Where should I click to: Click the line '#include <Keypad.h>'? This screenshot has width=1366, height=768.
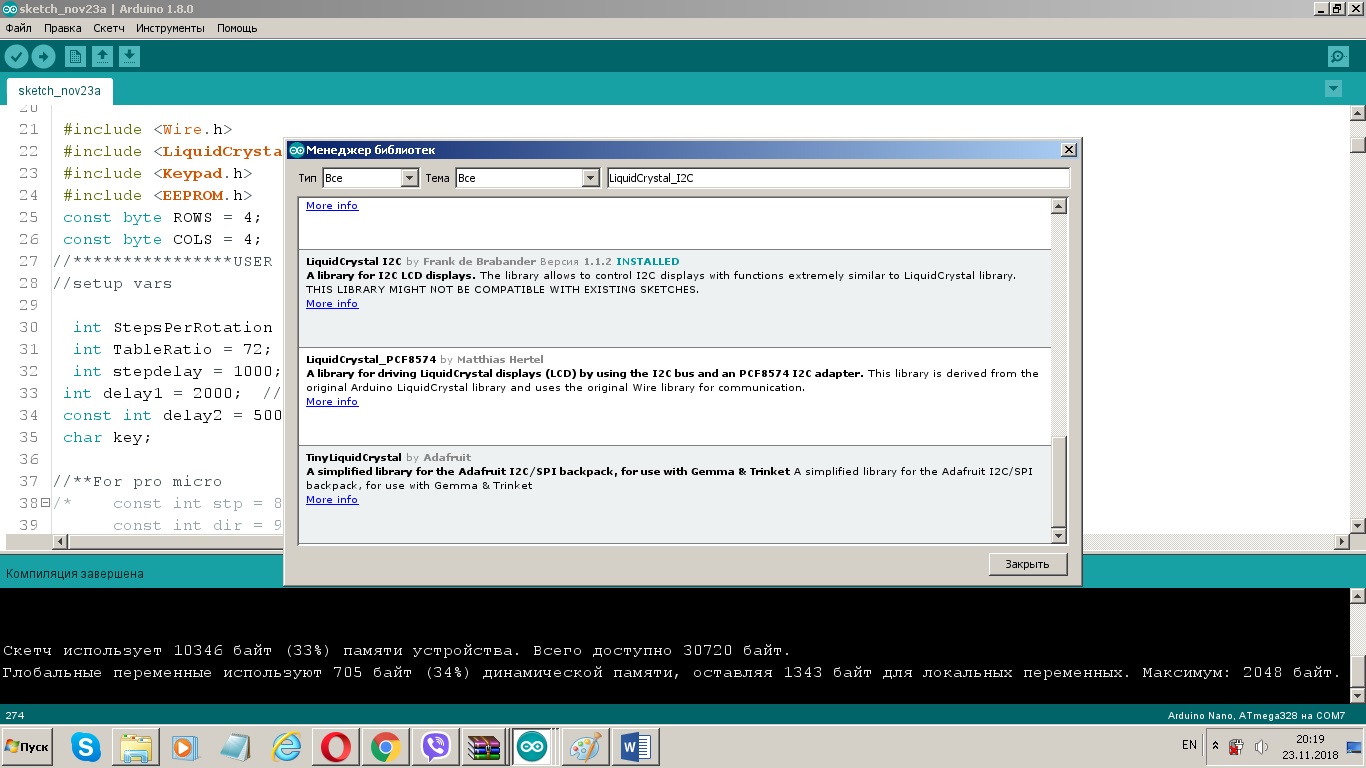157,173
